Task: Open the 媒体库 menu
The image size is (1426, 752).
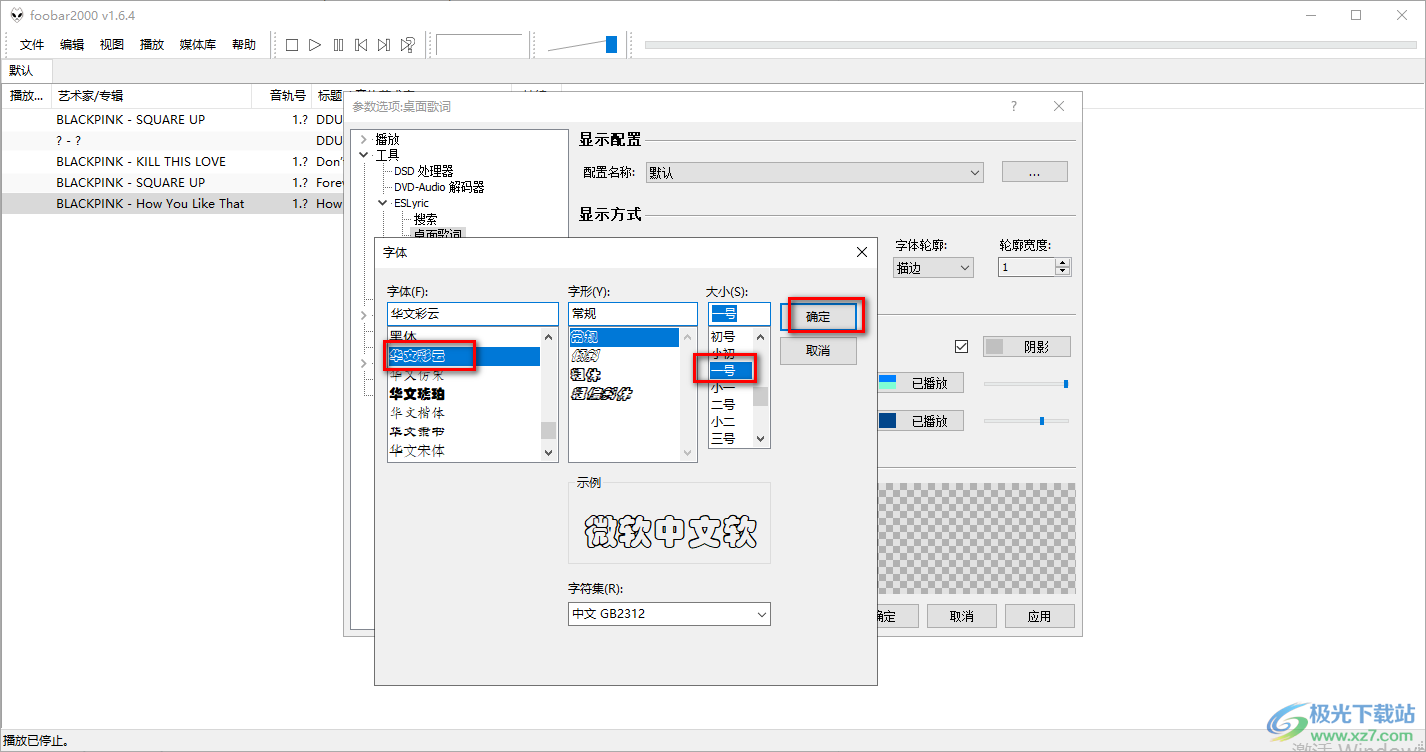Action: click(198, 45)
